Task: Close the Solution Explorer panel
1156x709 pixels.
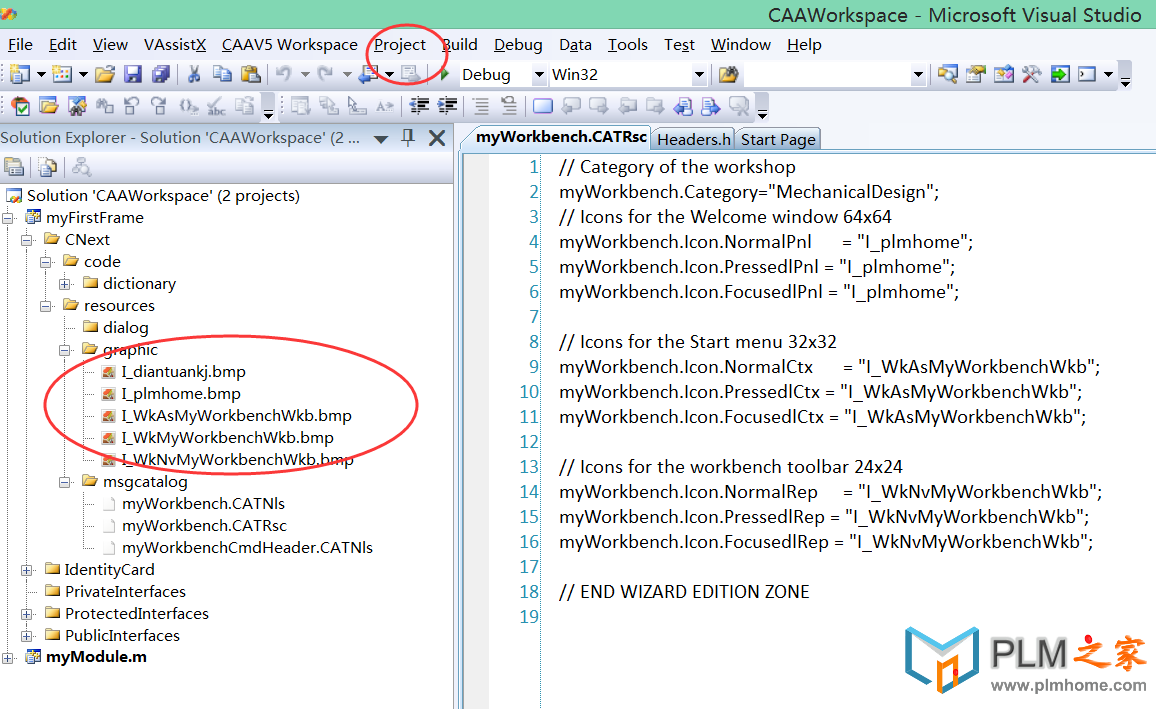Action: tap(437, 138)
